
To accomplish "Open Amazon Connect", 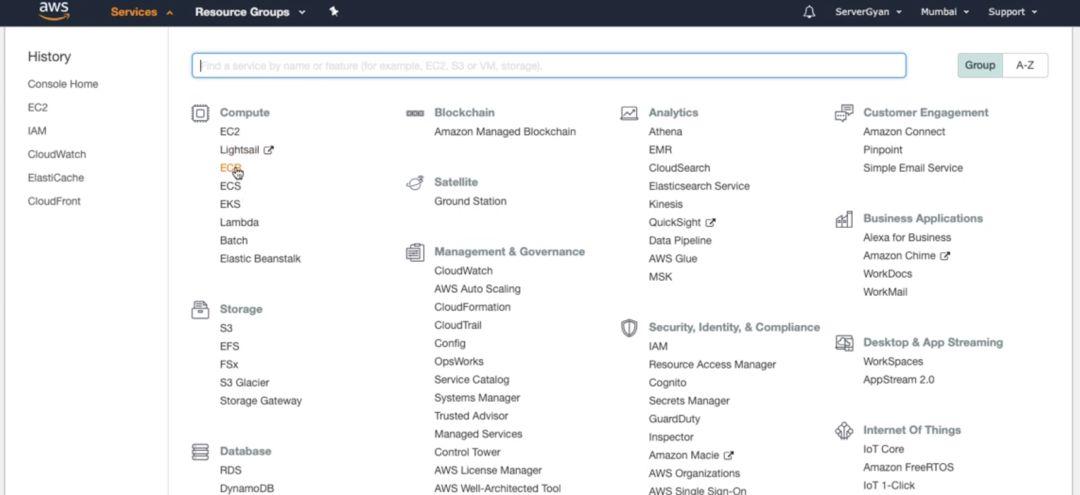I will click(904, 131).
